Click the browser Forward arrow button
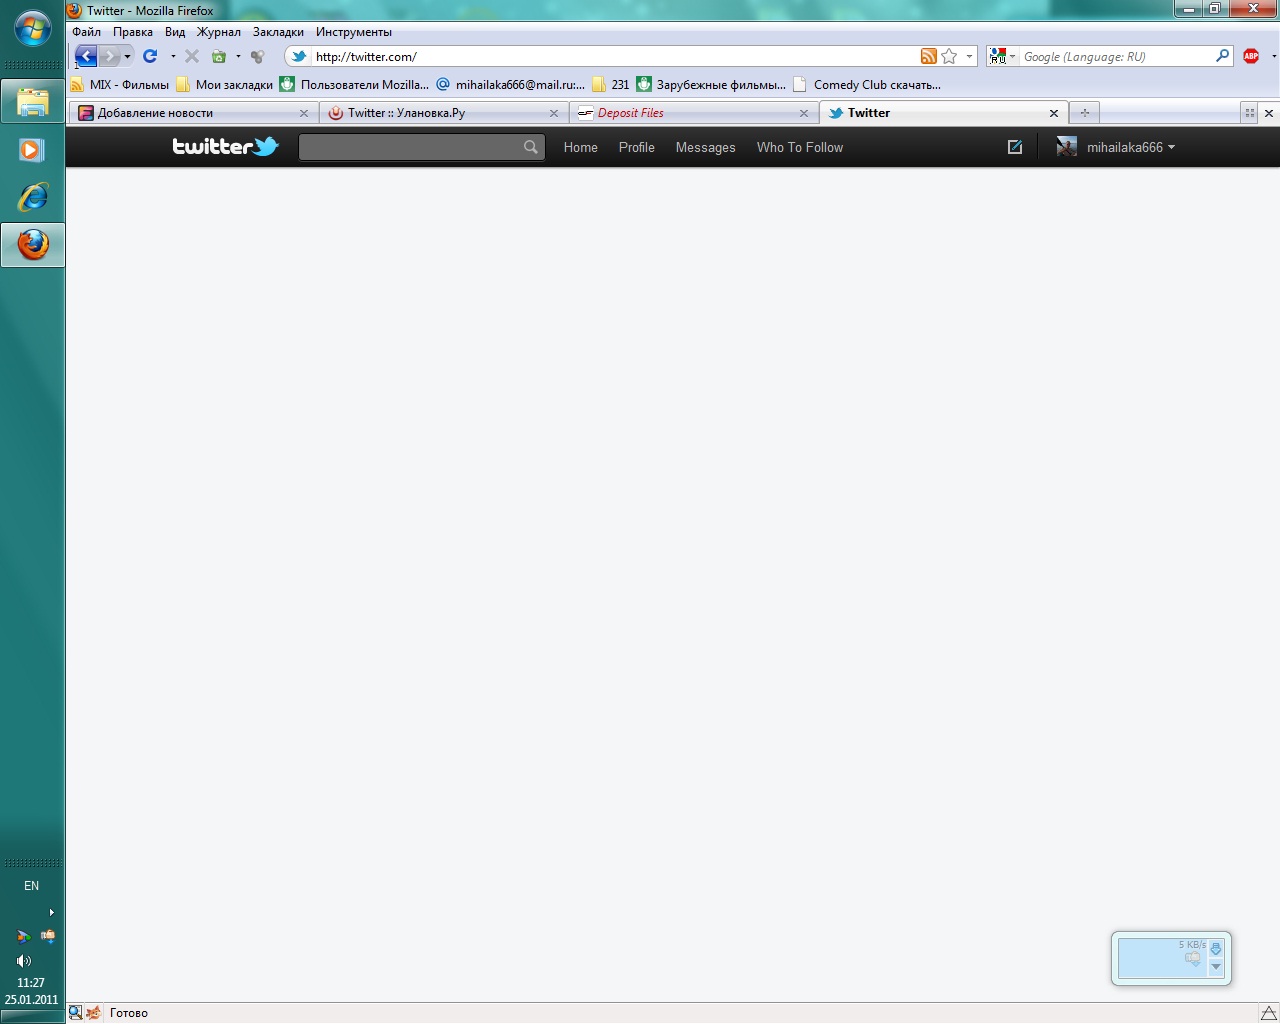Viewport: 1280px width, 1024px height. point(110,56)
